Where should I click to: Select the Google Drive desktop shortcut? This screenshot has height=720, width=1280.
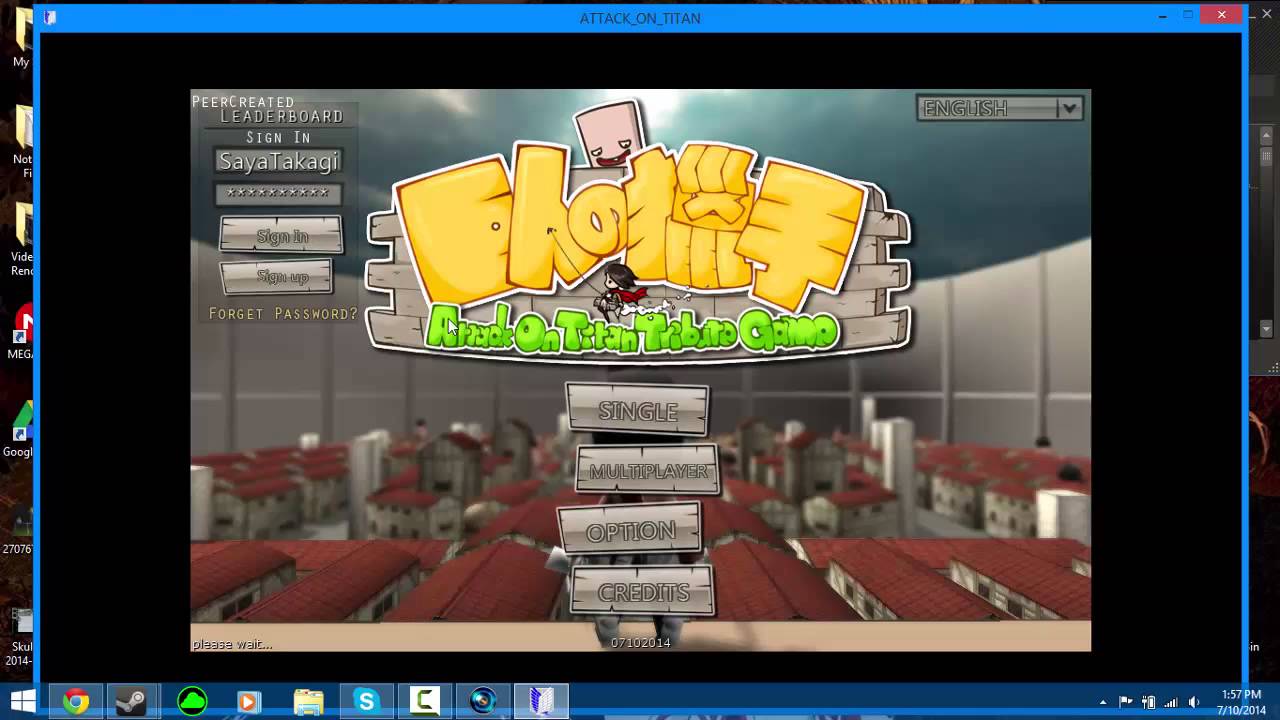(x=20, y=428)
